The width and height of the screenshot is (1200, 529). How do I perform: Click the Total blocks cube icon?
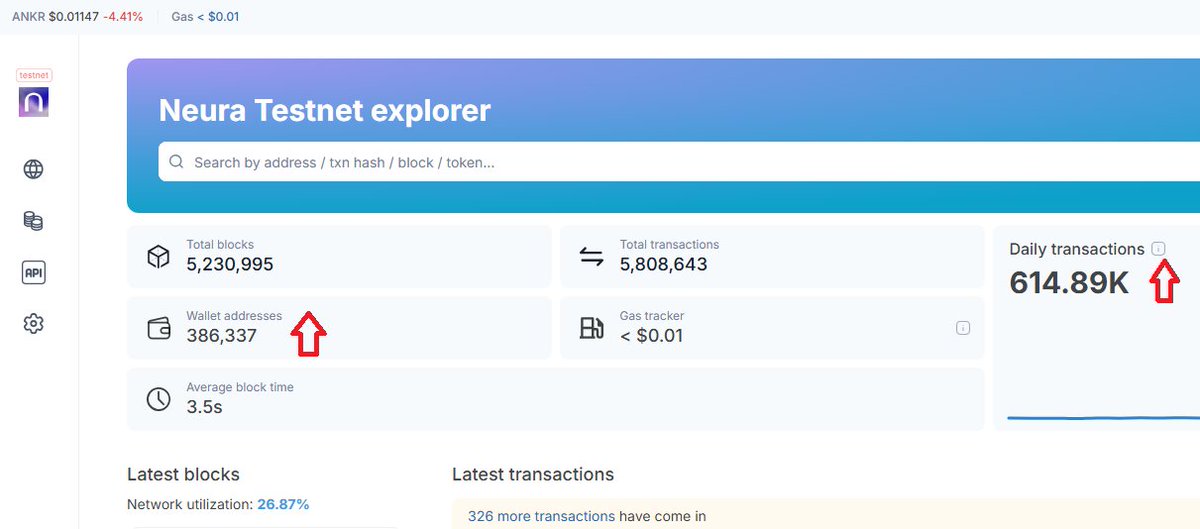[x=158, y=257]
